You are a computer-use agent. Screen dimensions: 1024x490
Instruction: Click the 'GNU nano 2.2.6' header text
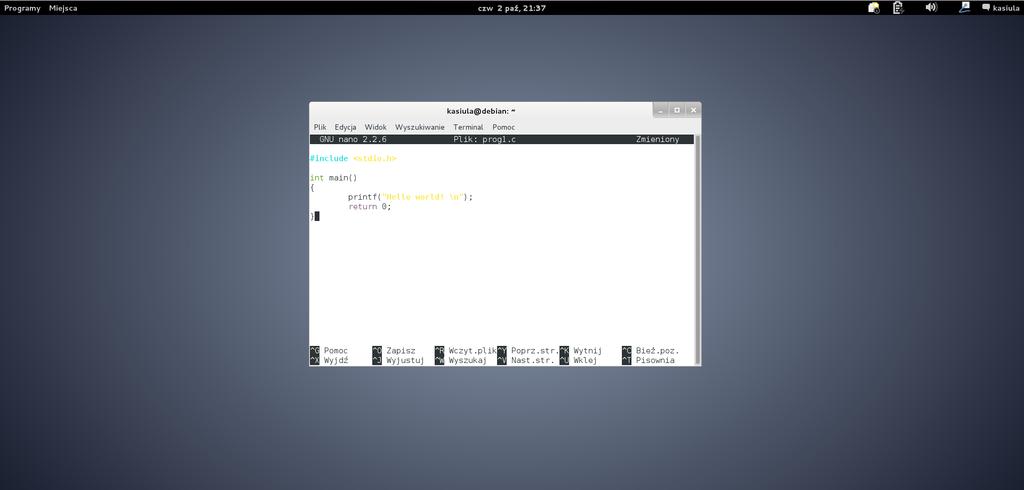(x=353, y=139)
